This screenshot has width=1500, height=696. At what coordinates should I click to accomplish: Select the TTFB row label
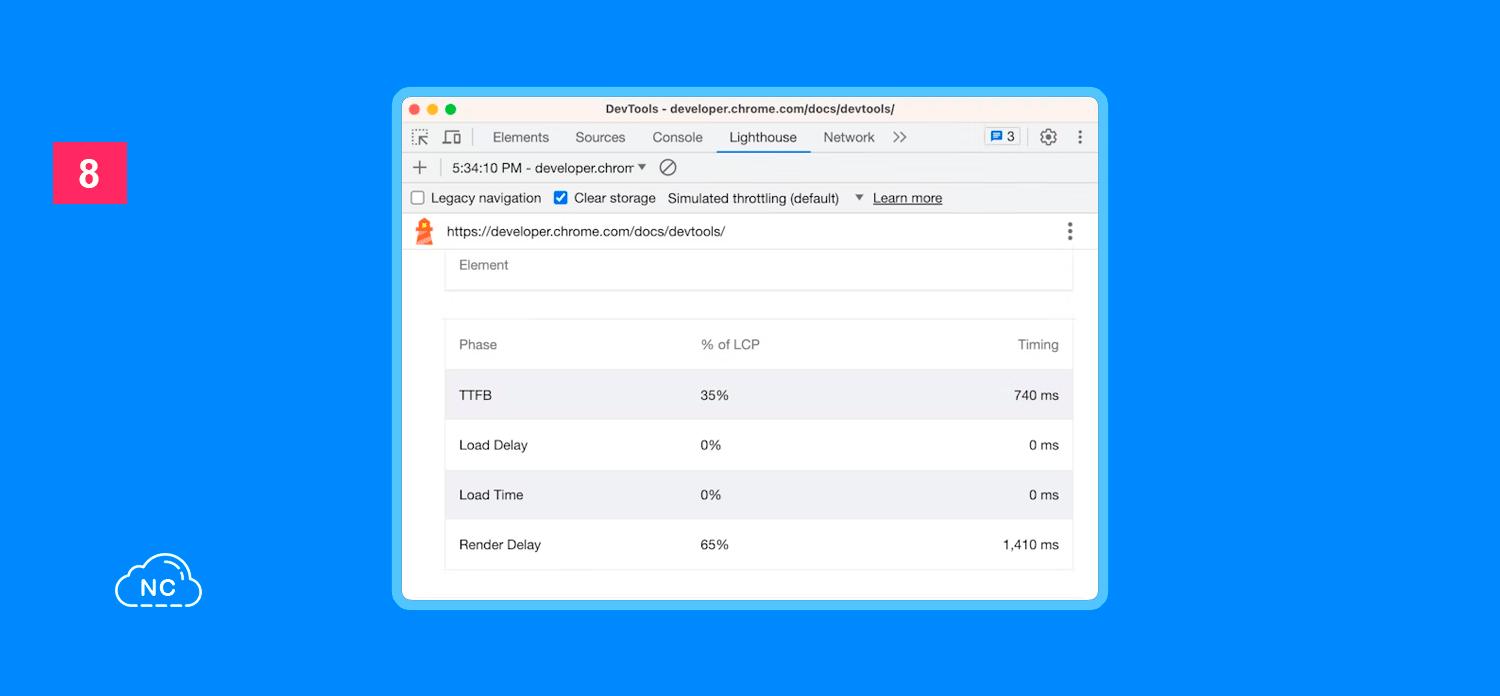(475, 395)
